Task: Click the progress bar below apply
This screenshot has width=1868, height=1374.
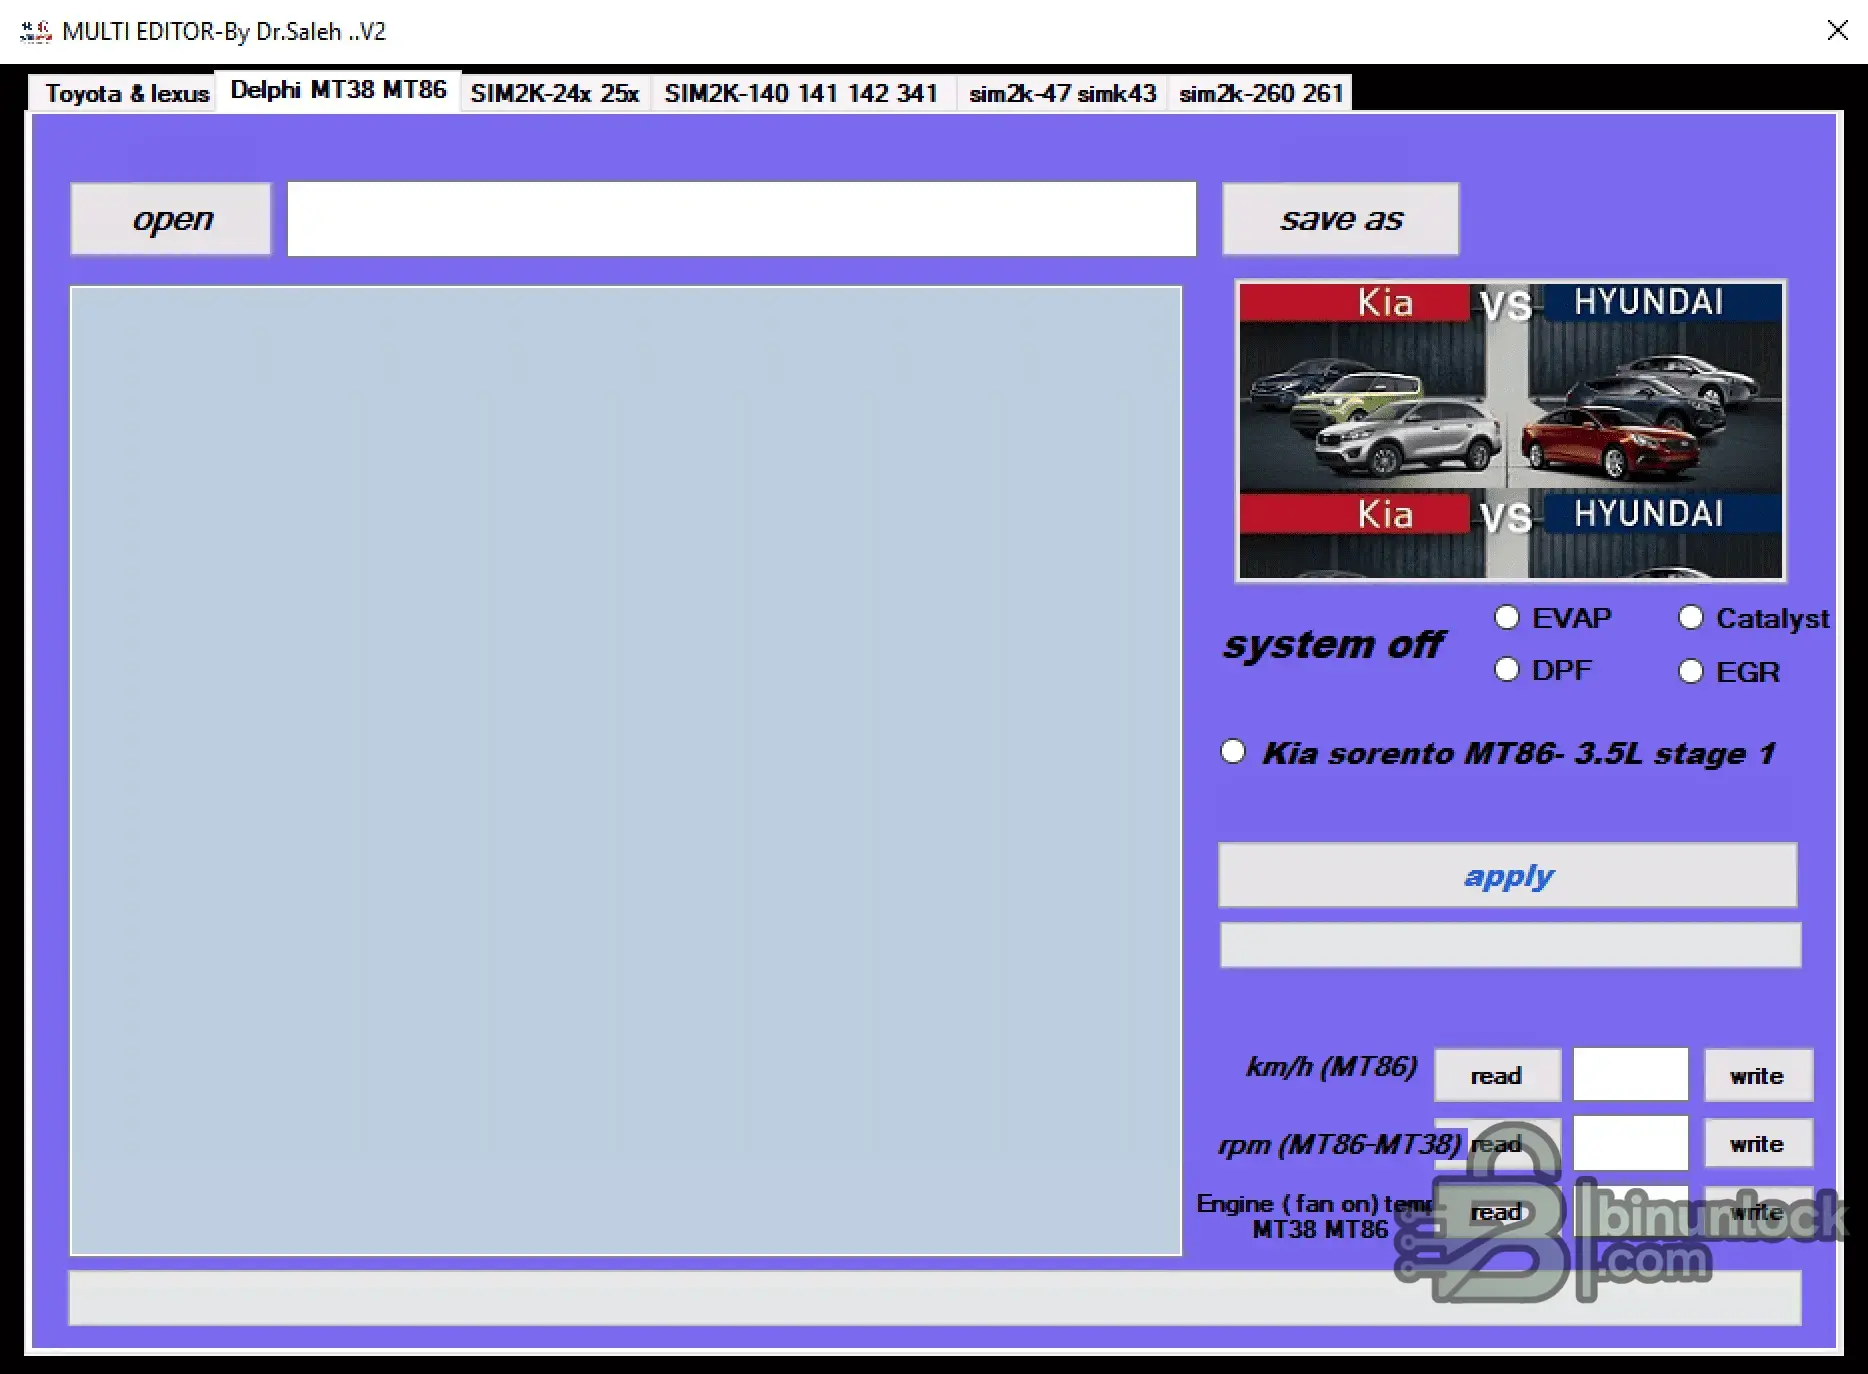Action: (1510, 945)
